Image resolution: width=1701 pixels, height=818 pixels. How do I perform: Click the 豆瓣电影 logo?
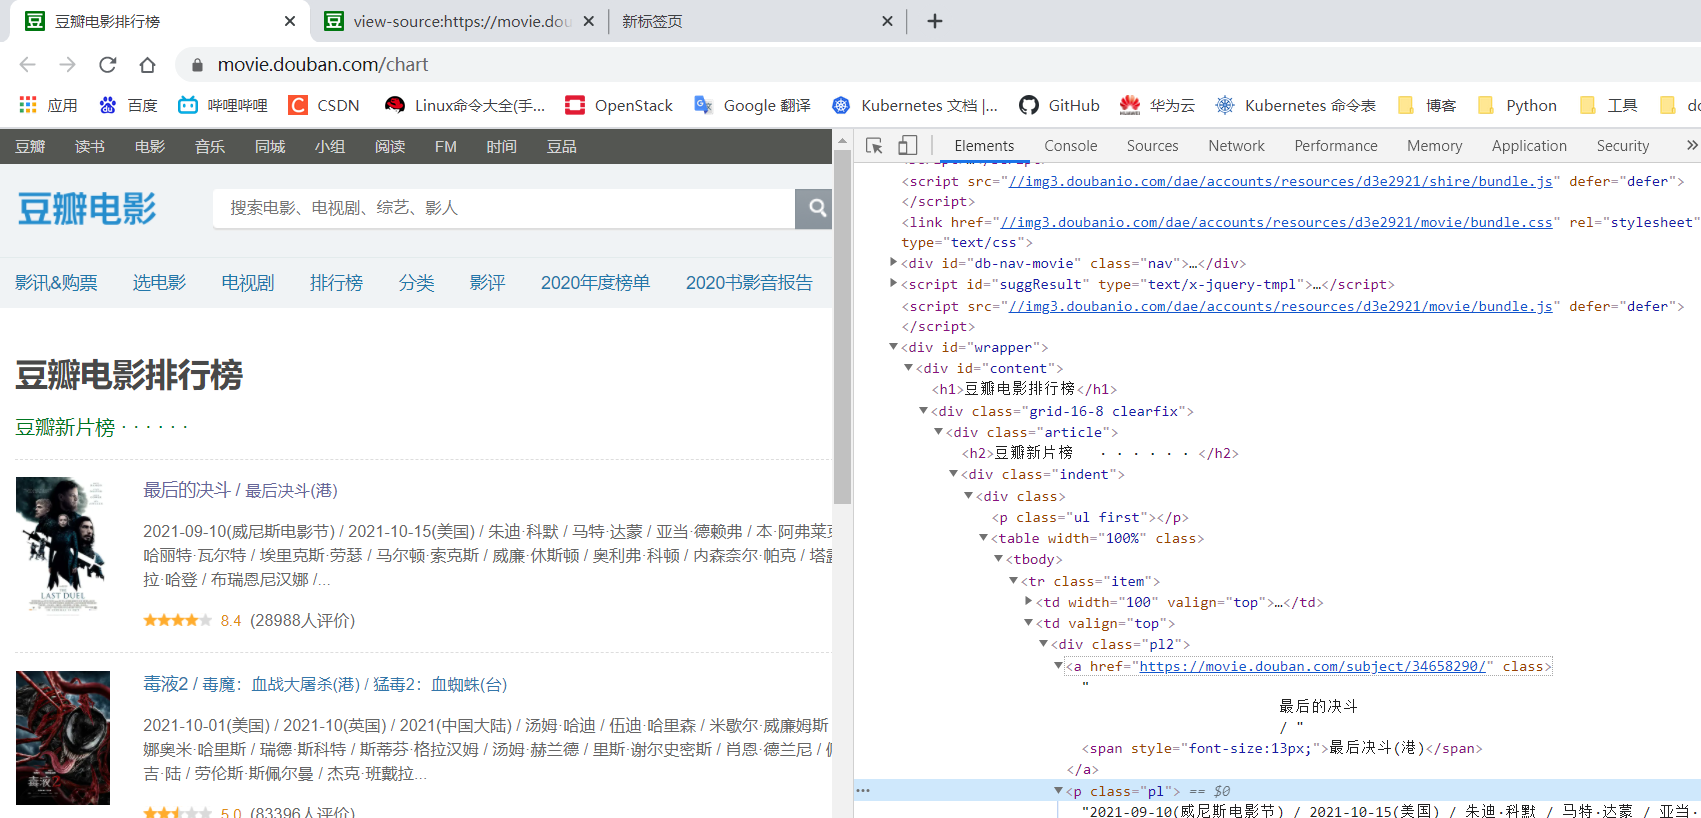pyautogui.click(x=87, y=209)
